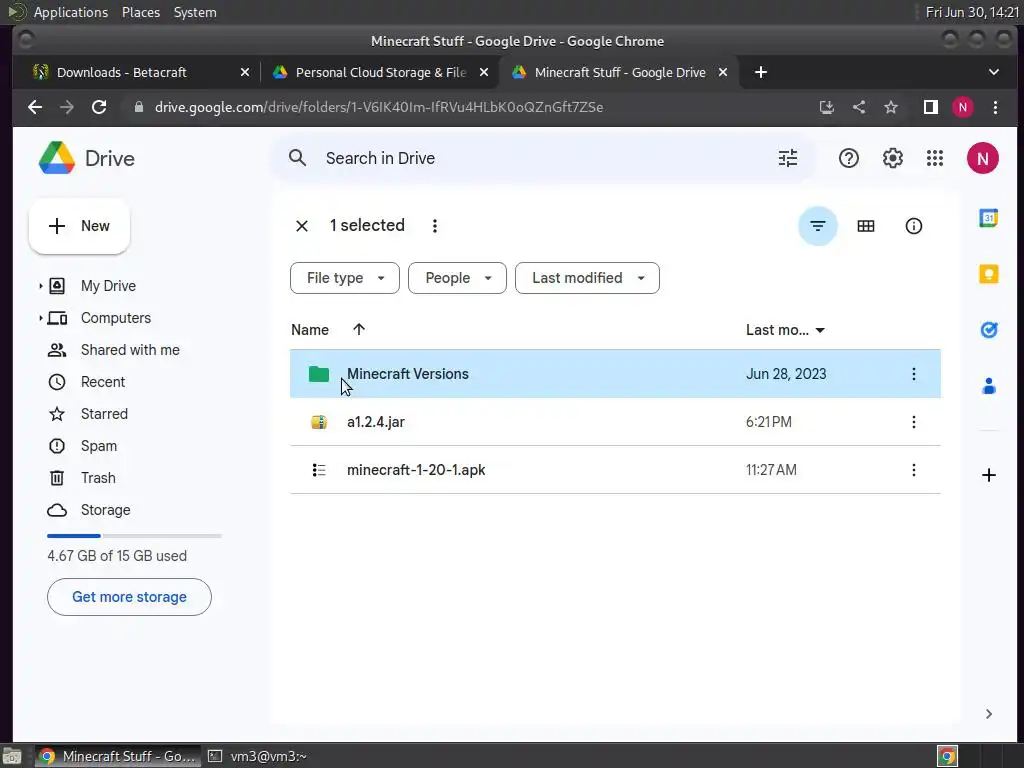Expand Computers tree arrow
The image size is (1024, 768).
click(x=40, y=318)
